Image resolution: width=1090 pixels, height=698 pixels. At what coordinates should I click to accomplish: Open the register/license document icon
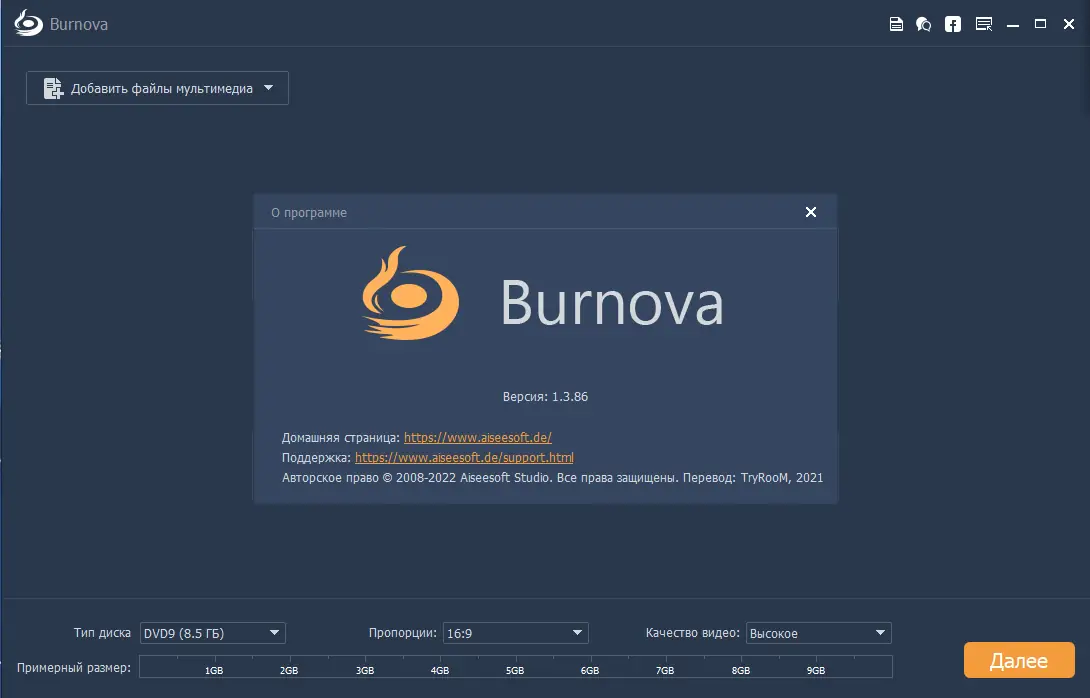(896, 24)
